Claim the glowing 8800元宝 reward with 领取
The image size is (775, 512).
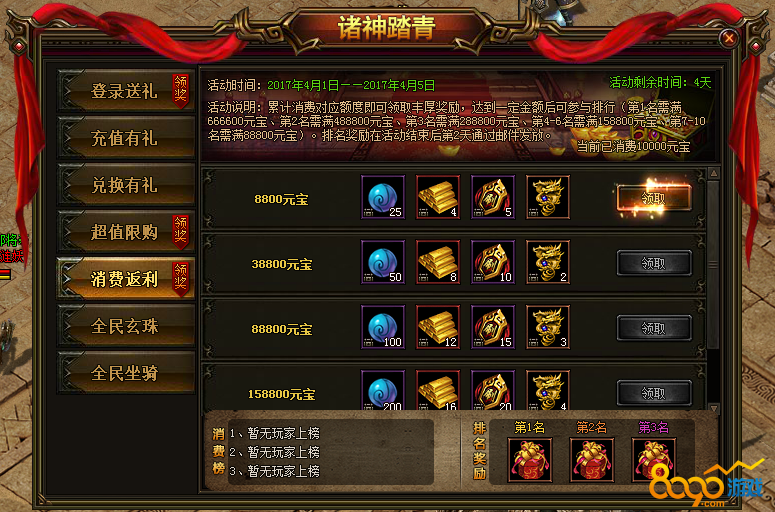click(653, 198)
